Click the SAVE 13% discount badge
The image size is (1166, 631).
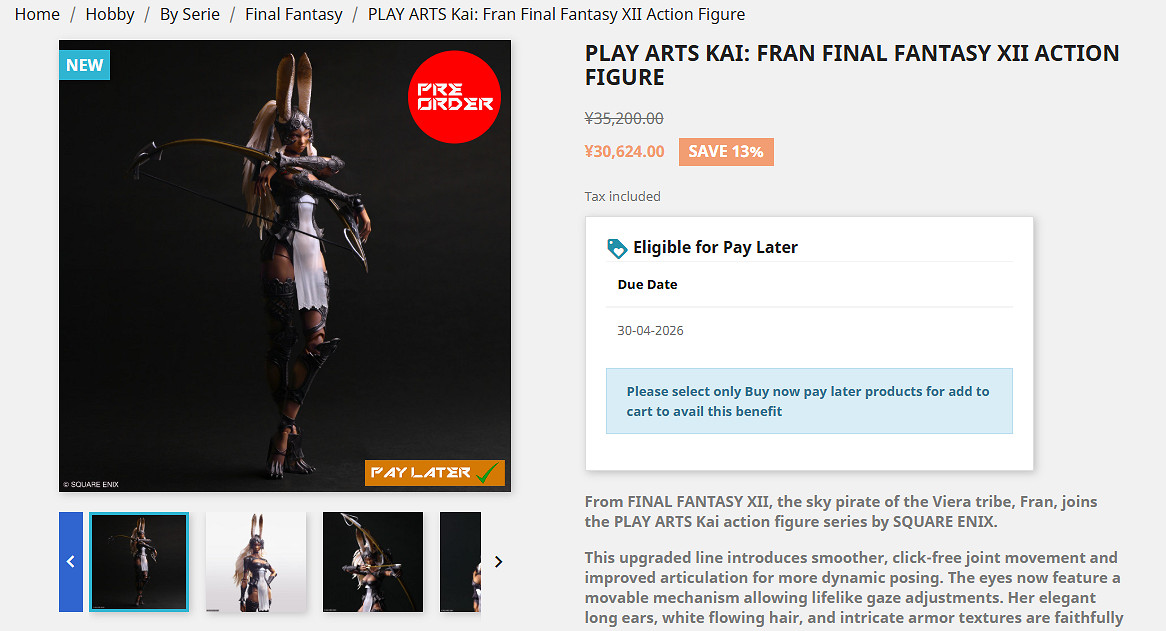point(726,152)
